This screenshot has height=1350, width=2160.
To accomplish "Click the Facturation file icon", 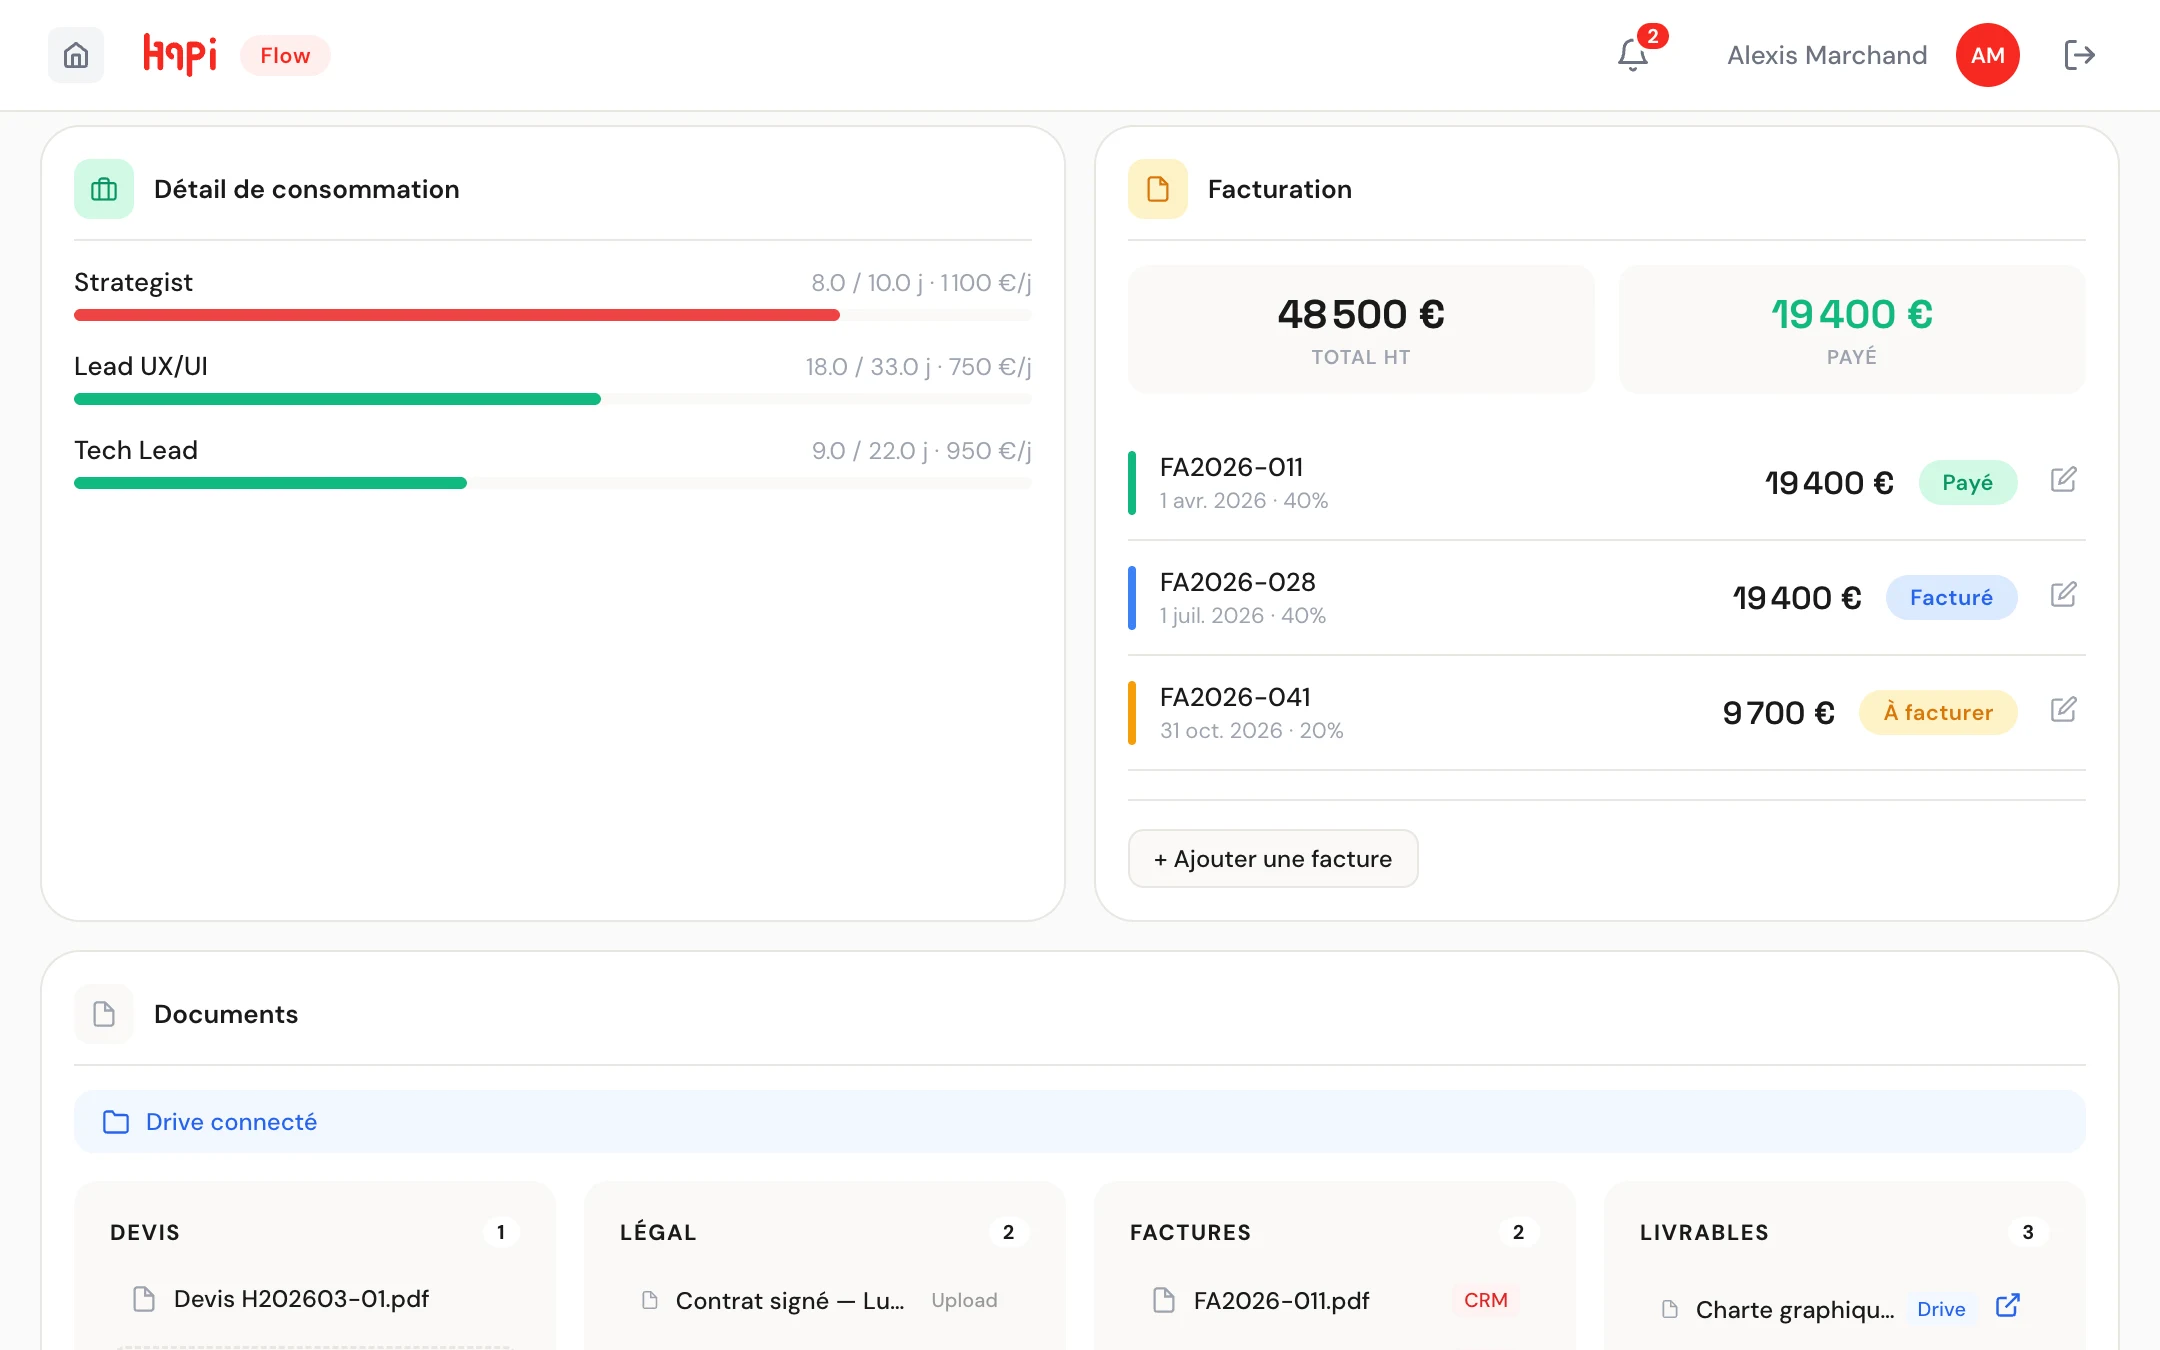I will click(1158, 189).
